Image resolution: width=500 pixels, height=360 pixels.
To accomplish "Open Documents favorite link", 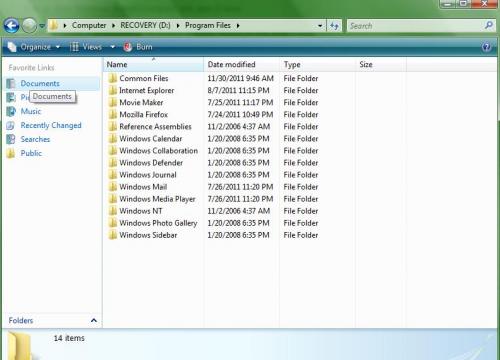I will (40, 83).
